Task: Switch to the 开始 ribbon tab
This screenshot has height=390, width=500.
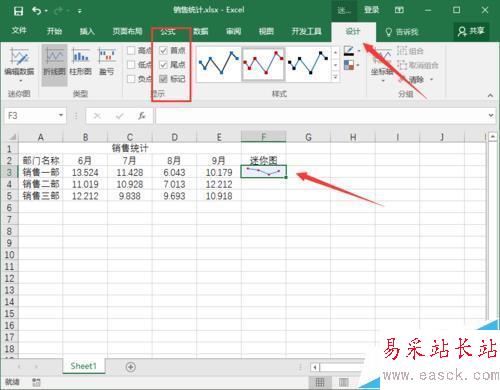Action: 54,31
